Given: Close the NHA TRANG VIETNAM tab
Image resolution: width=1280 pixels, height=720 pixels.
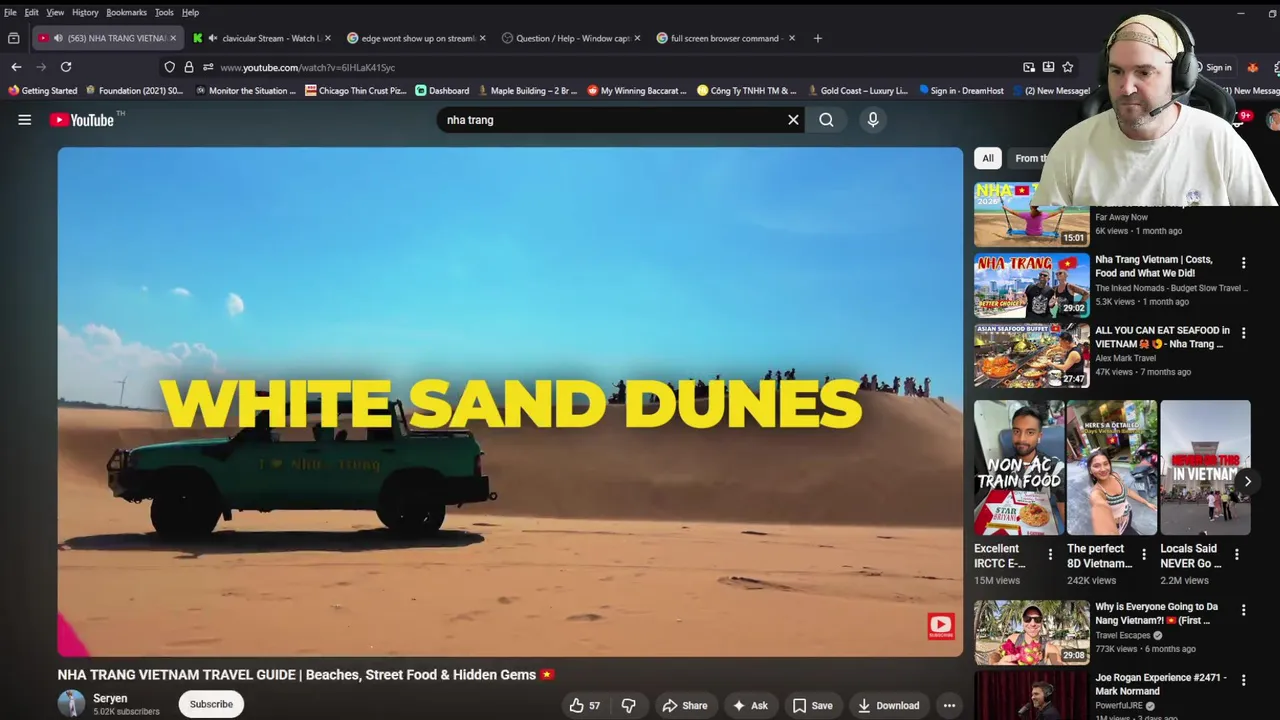Looking at the screenshot, I should [172, 38].
